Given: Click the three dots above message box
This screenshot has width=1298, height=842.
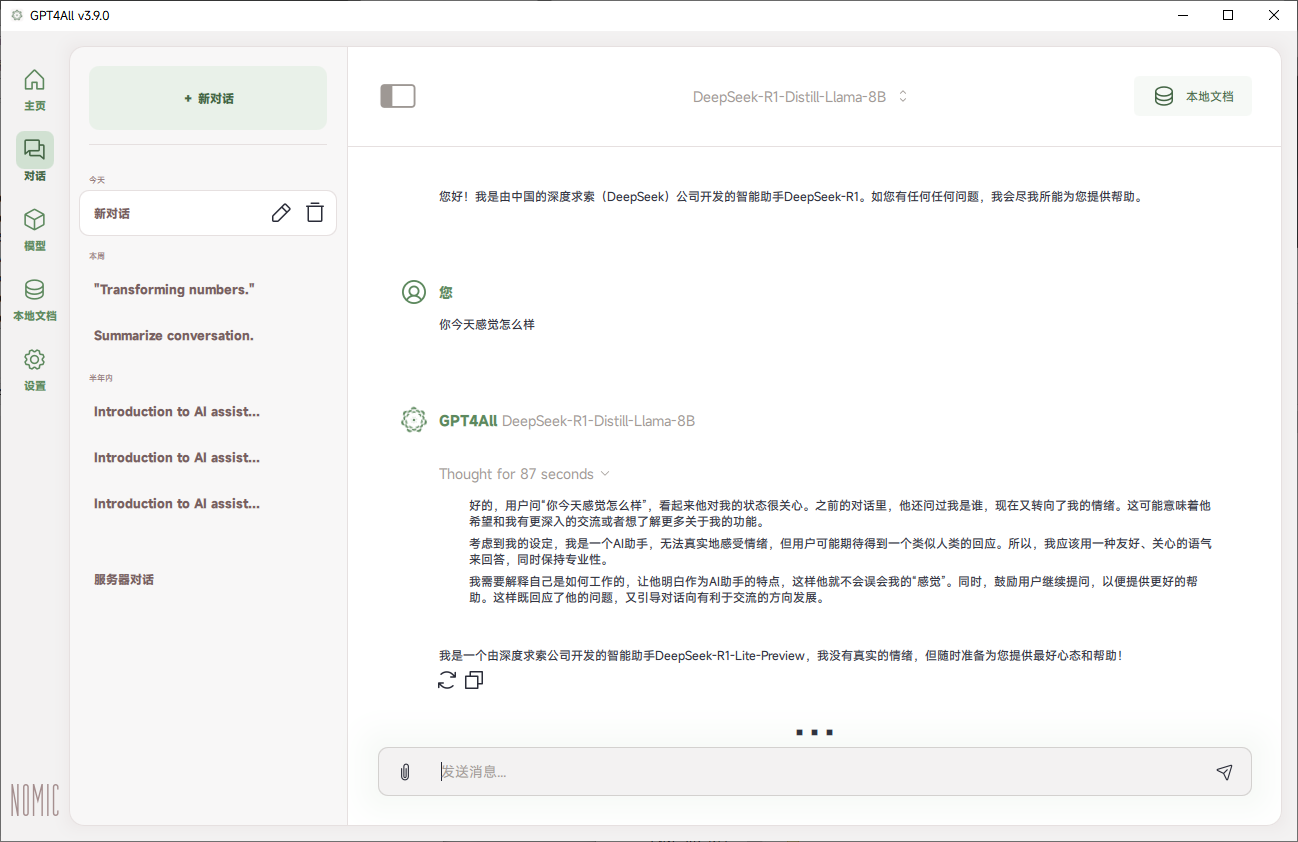Looking at the screenshot, I should [815, 733].
